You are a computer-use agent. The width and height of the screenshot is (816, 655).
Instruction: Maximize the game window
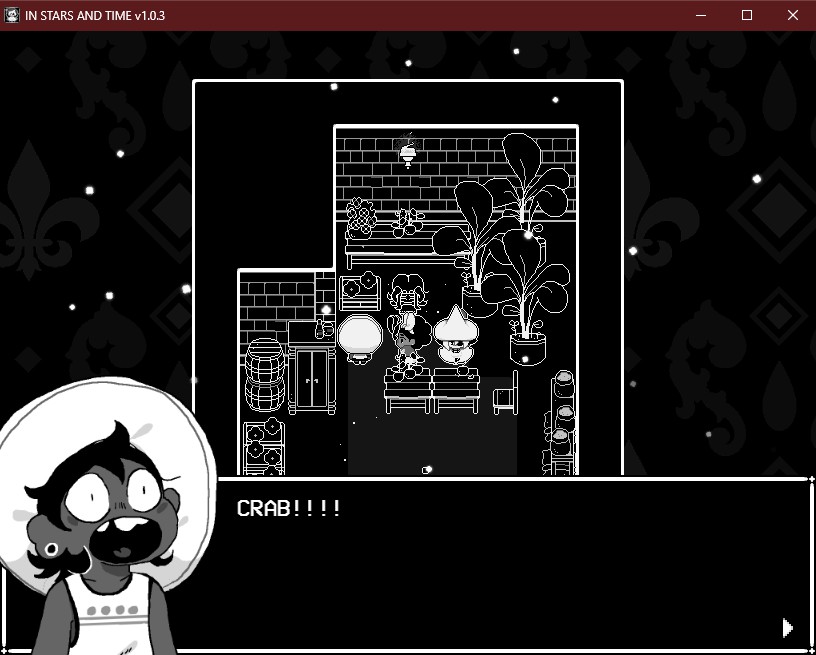click(x=747, y=15)
